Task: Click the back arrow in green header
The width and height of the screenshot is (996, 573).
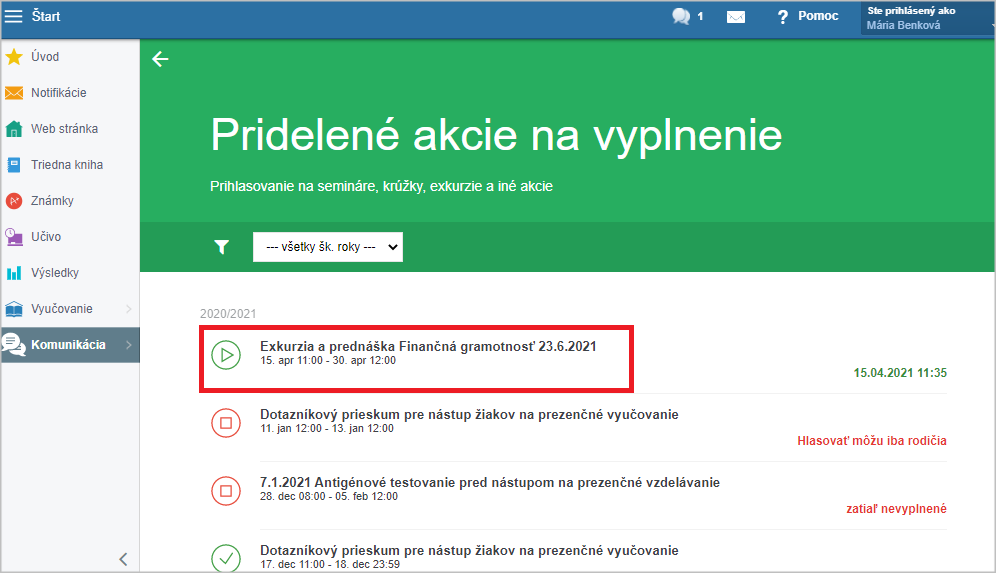Action: pyautogui.click(x=160, y=59)
